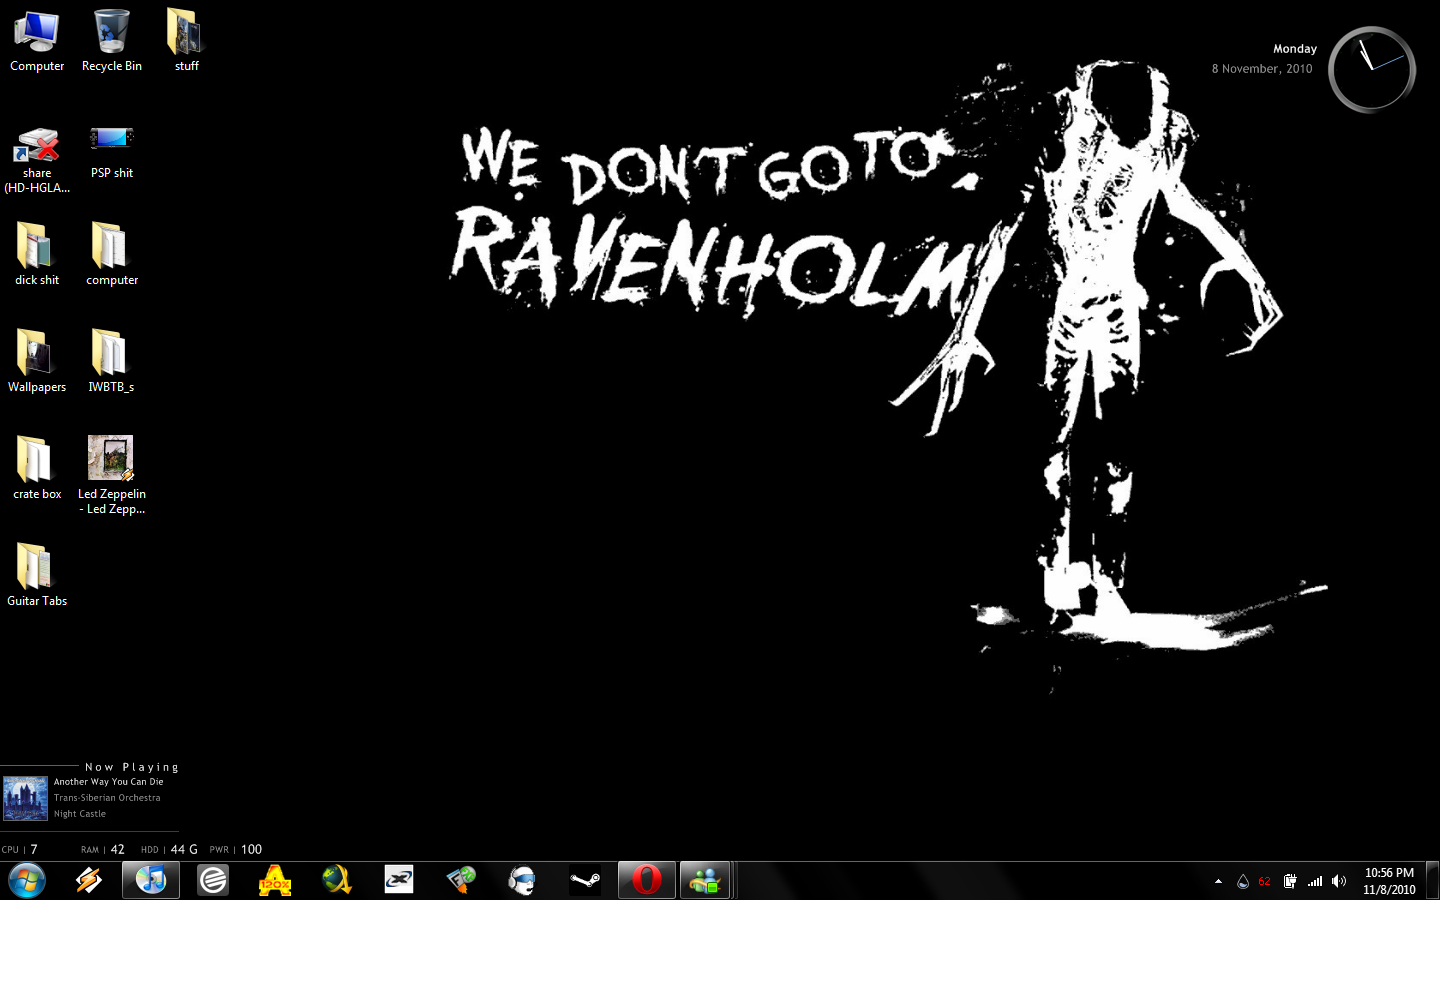Image resolution: width=1440 pixels, height=1002 pixels.
Task: Click the 'Now Playing' widget header
Action: 132,767
